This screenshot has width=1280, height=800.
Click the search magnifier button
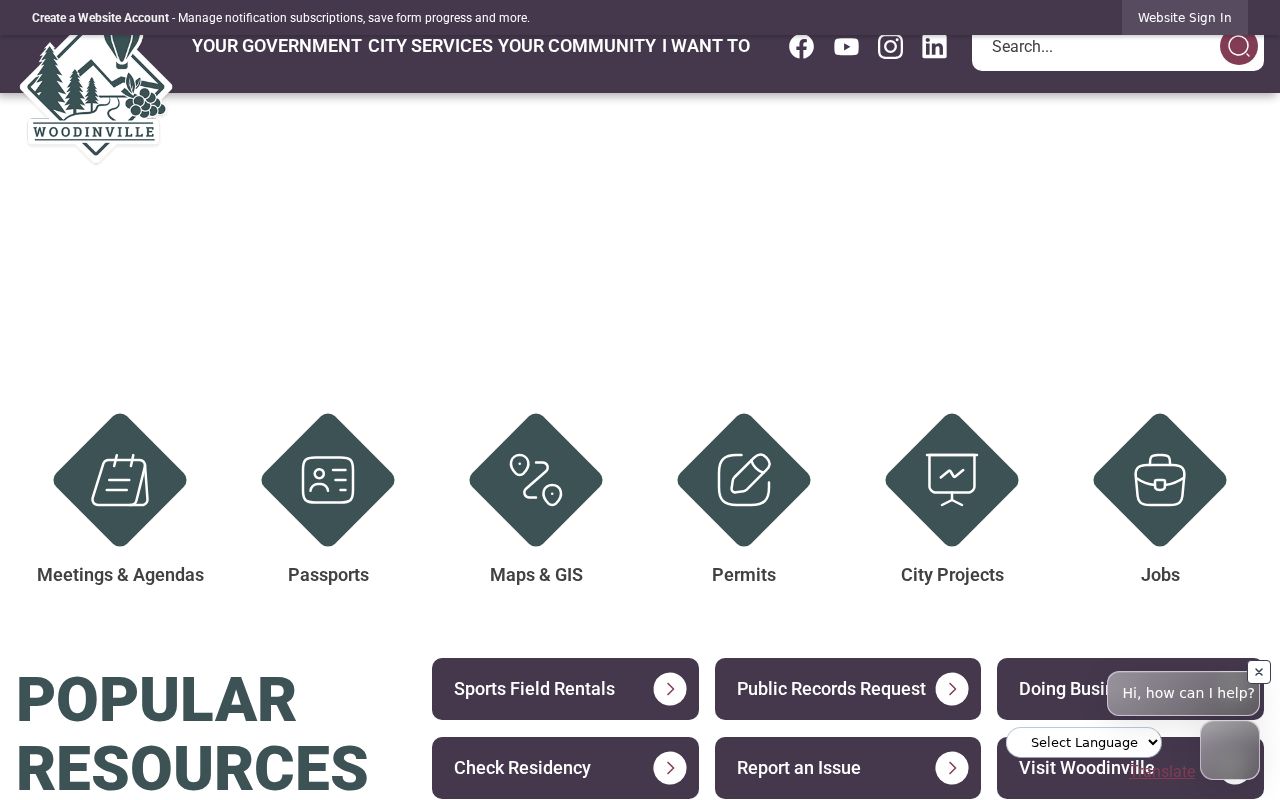coord(1238,46)
